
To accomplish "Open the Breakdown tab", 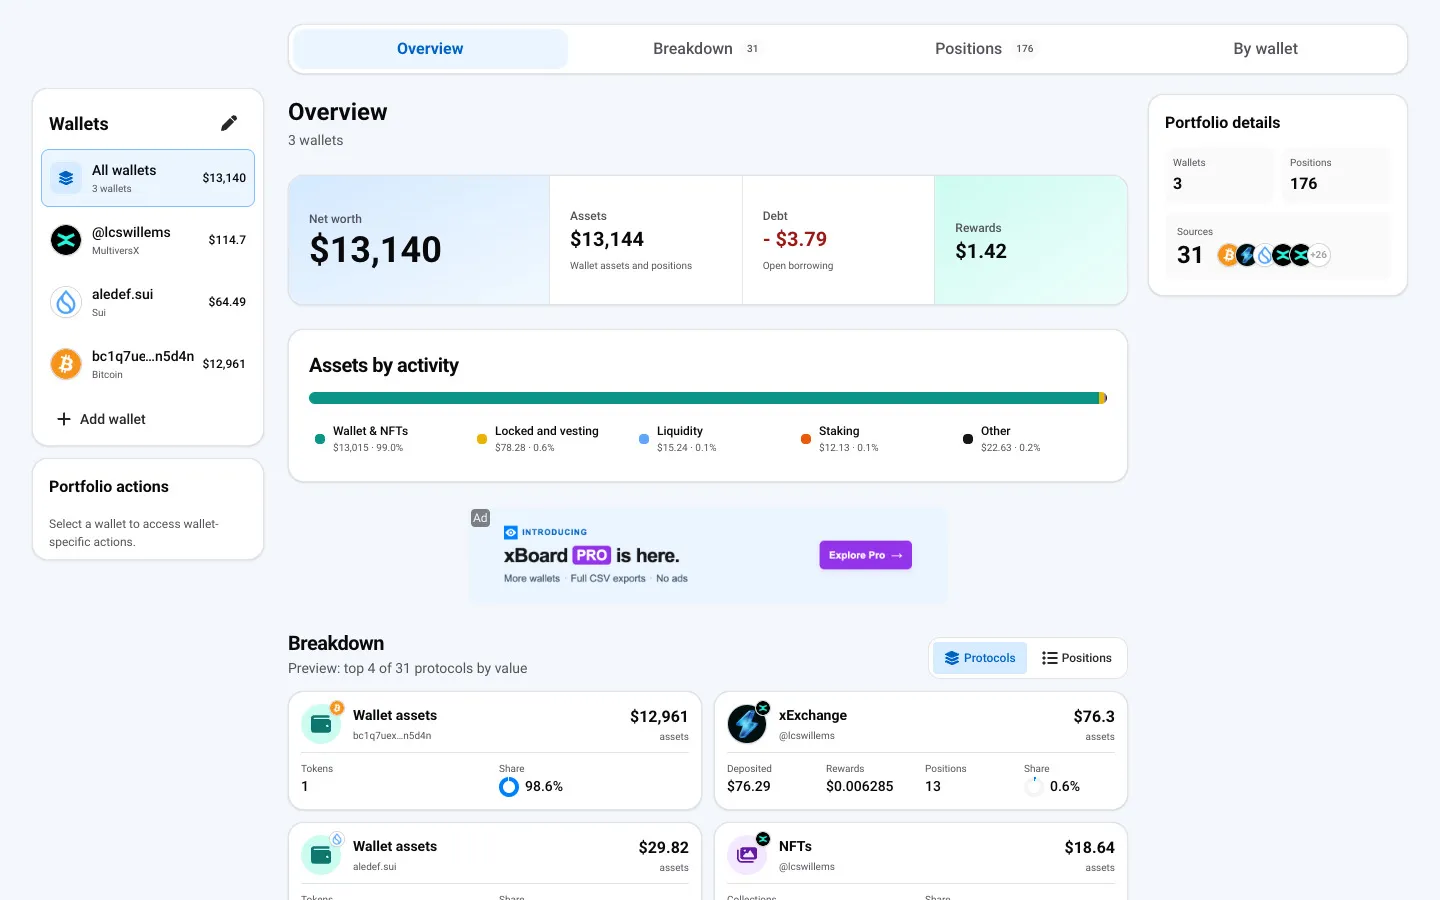I will 705,49.
